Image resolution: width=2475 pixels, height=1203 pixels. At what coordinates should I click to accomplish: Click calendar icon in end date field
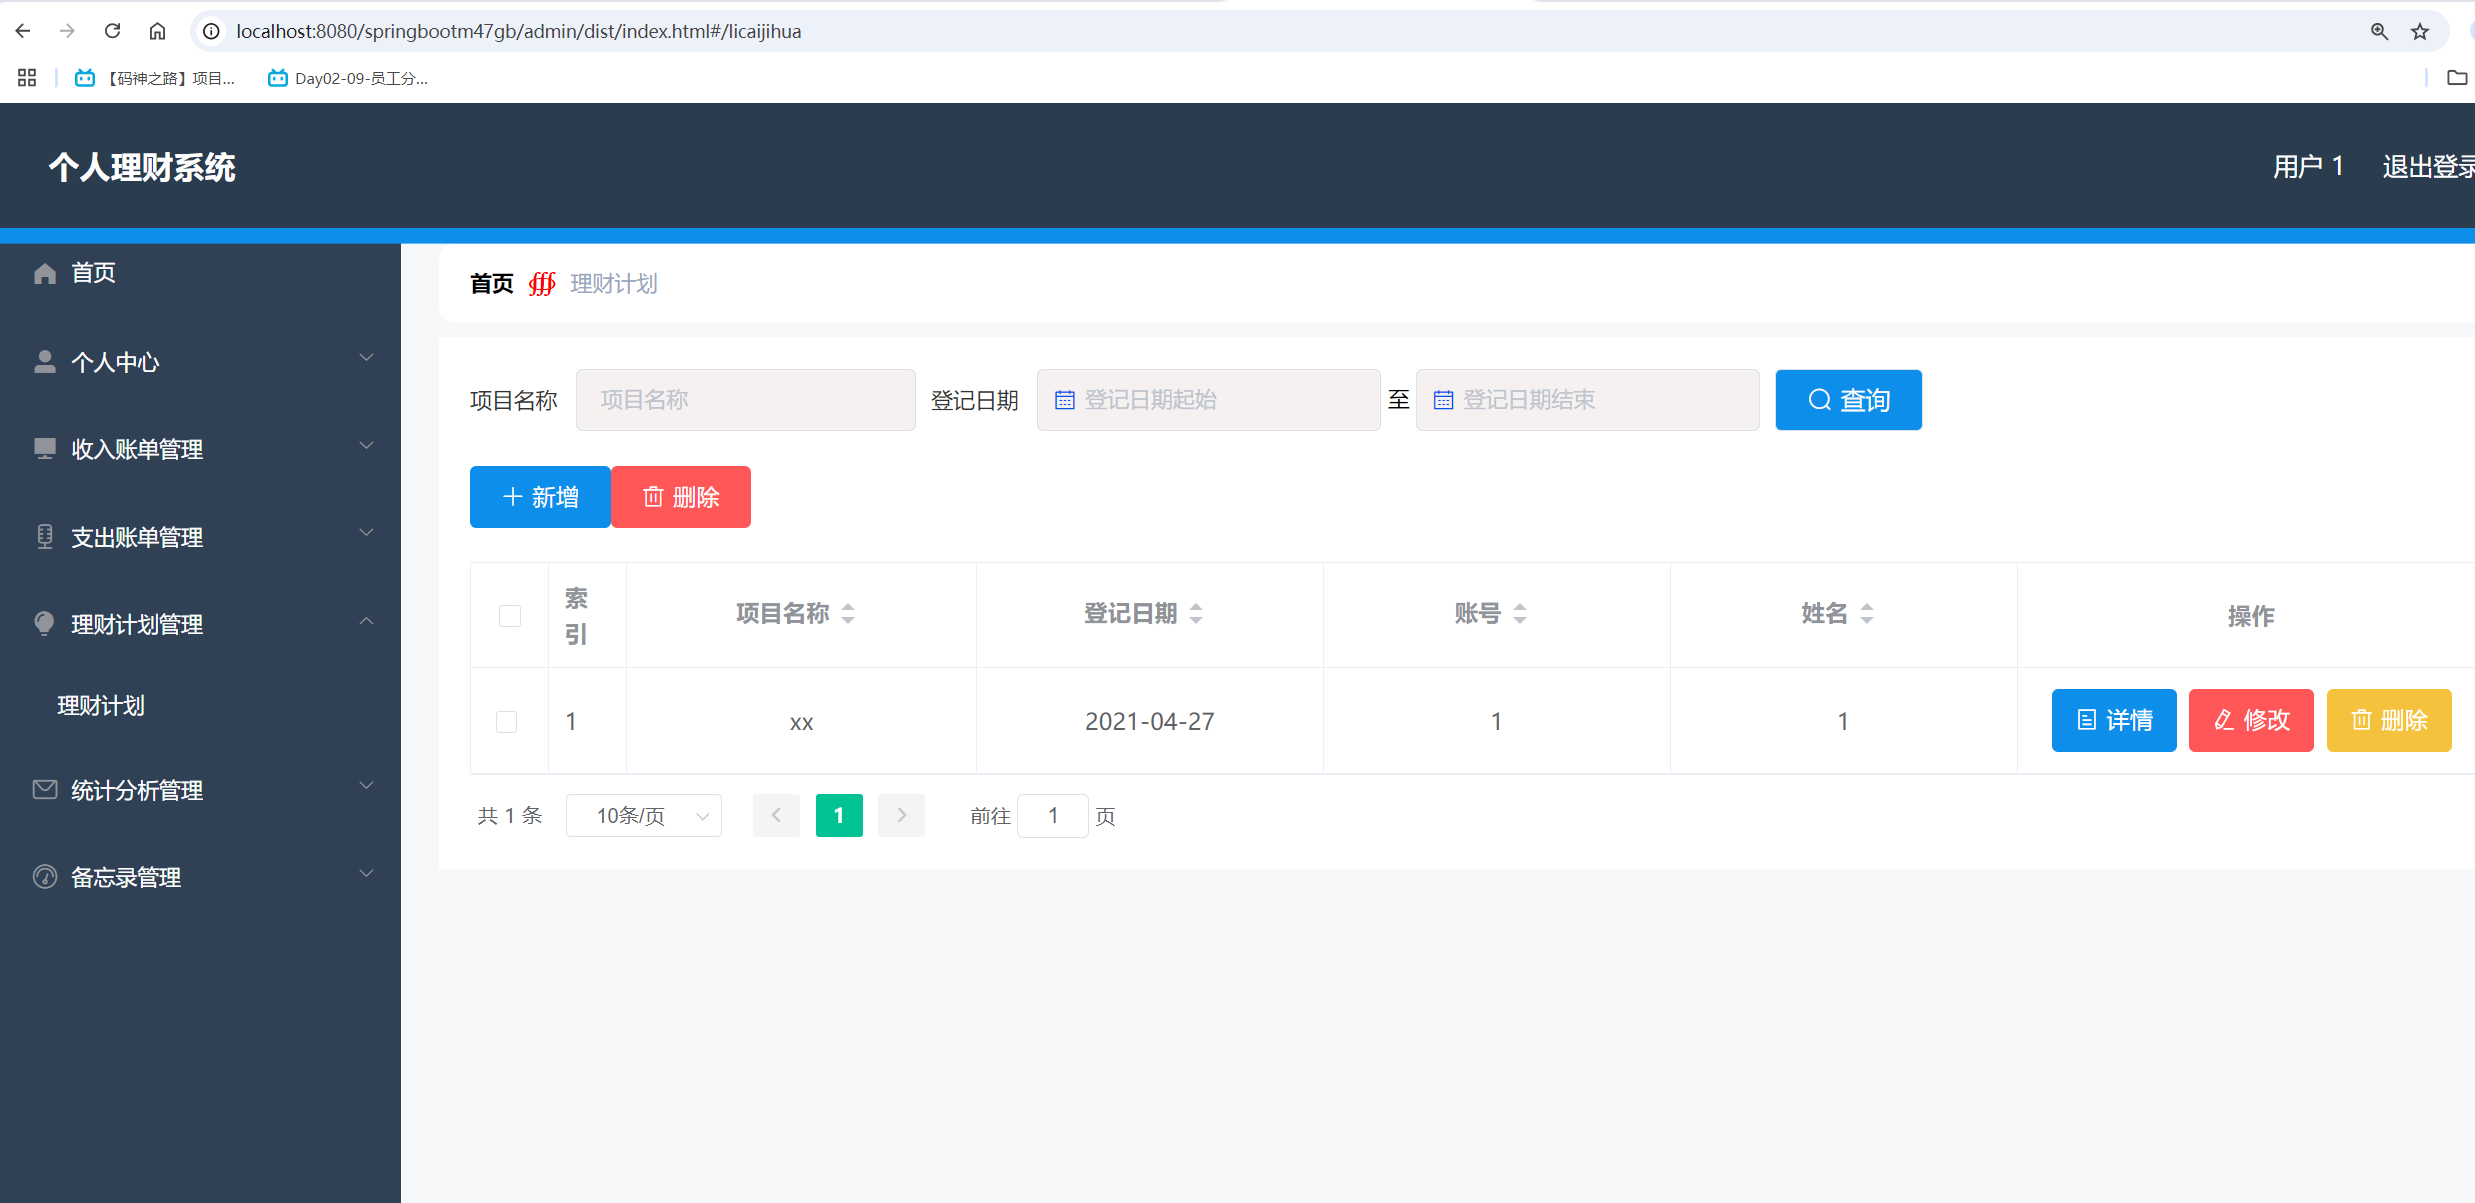(1443, 400)
